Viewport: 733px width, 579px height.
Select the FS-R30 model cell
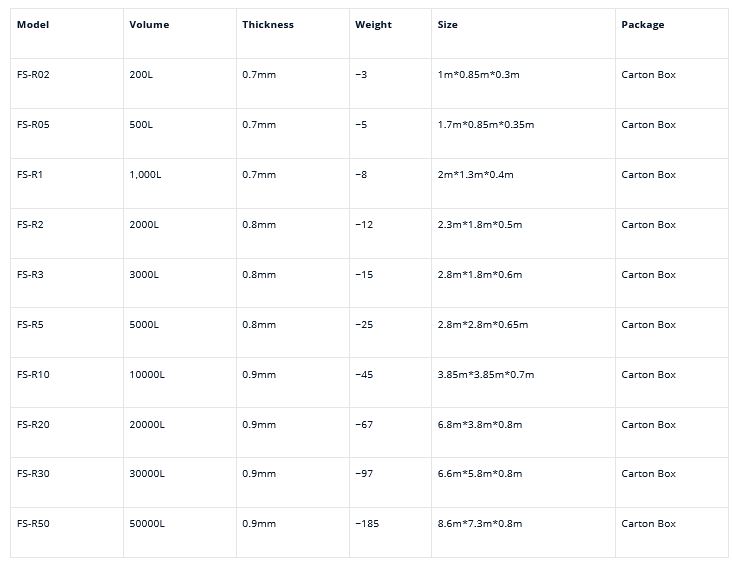(x=33, y=474)
